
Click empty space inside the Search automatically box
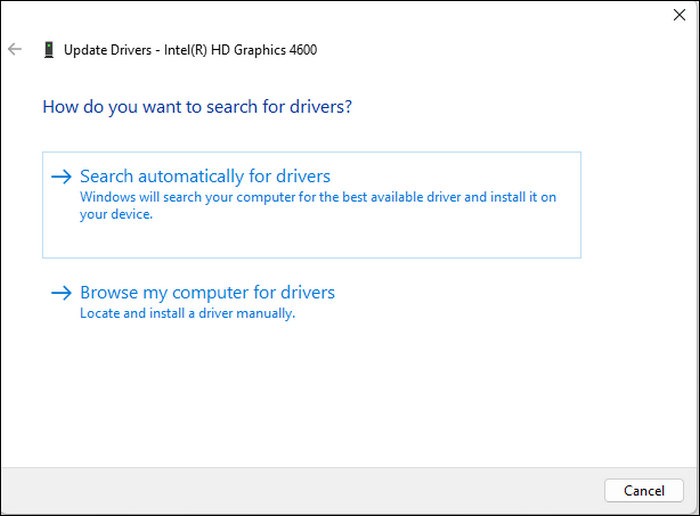tap(400, 240)
